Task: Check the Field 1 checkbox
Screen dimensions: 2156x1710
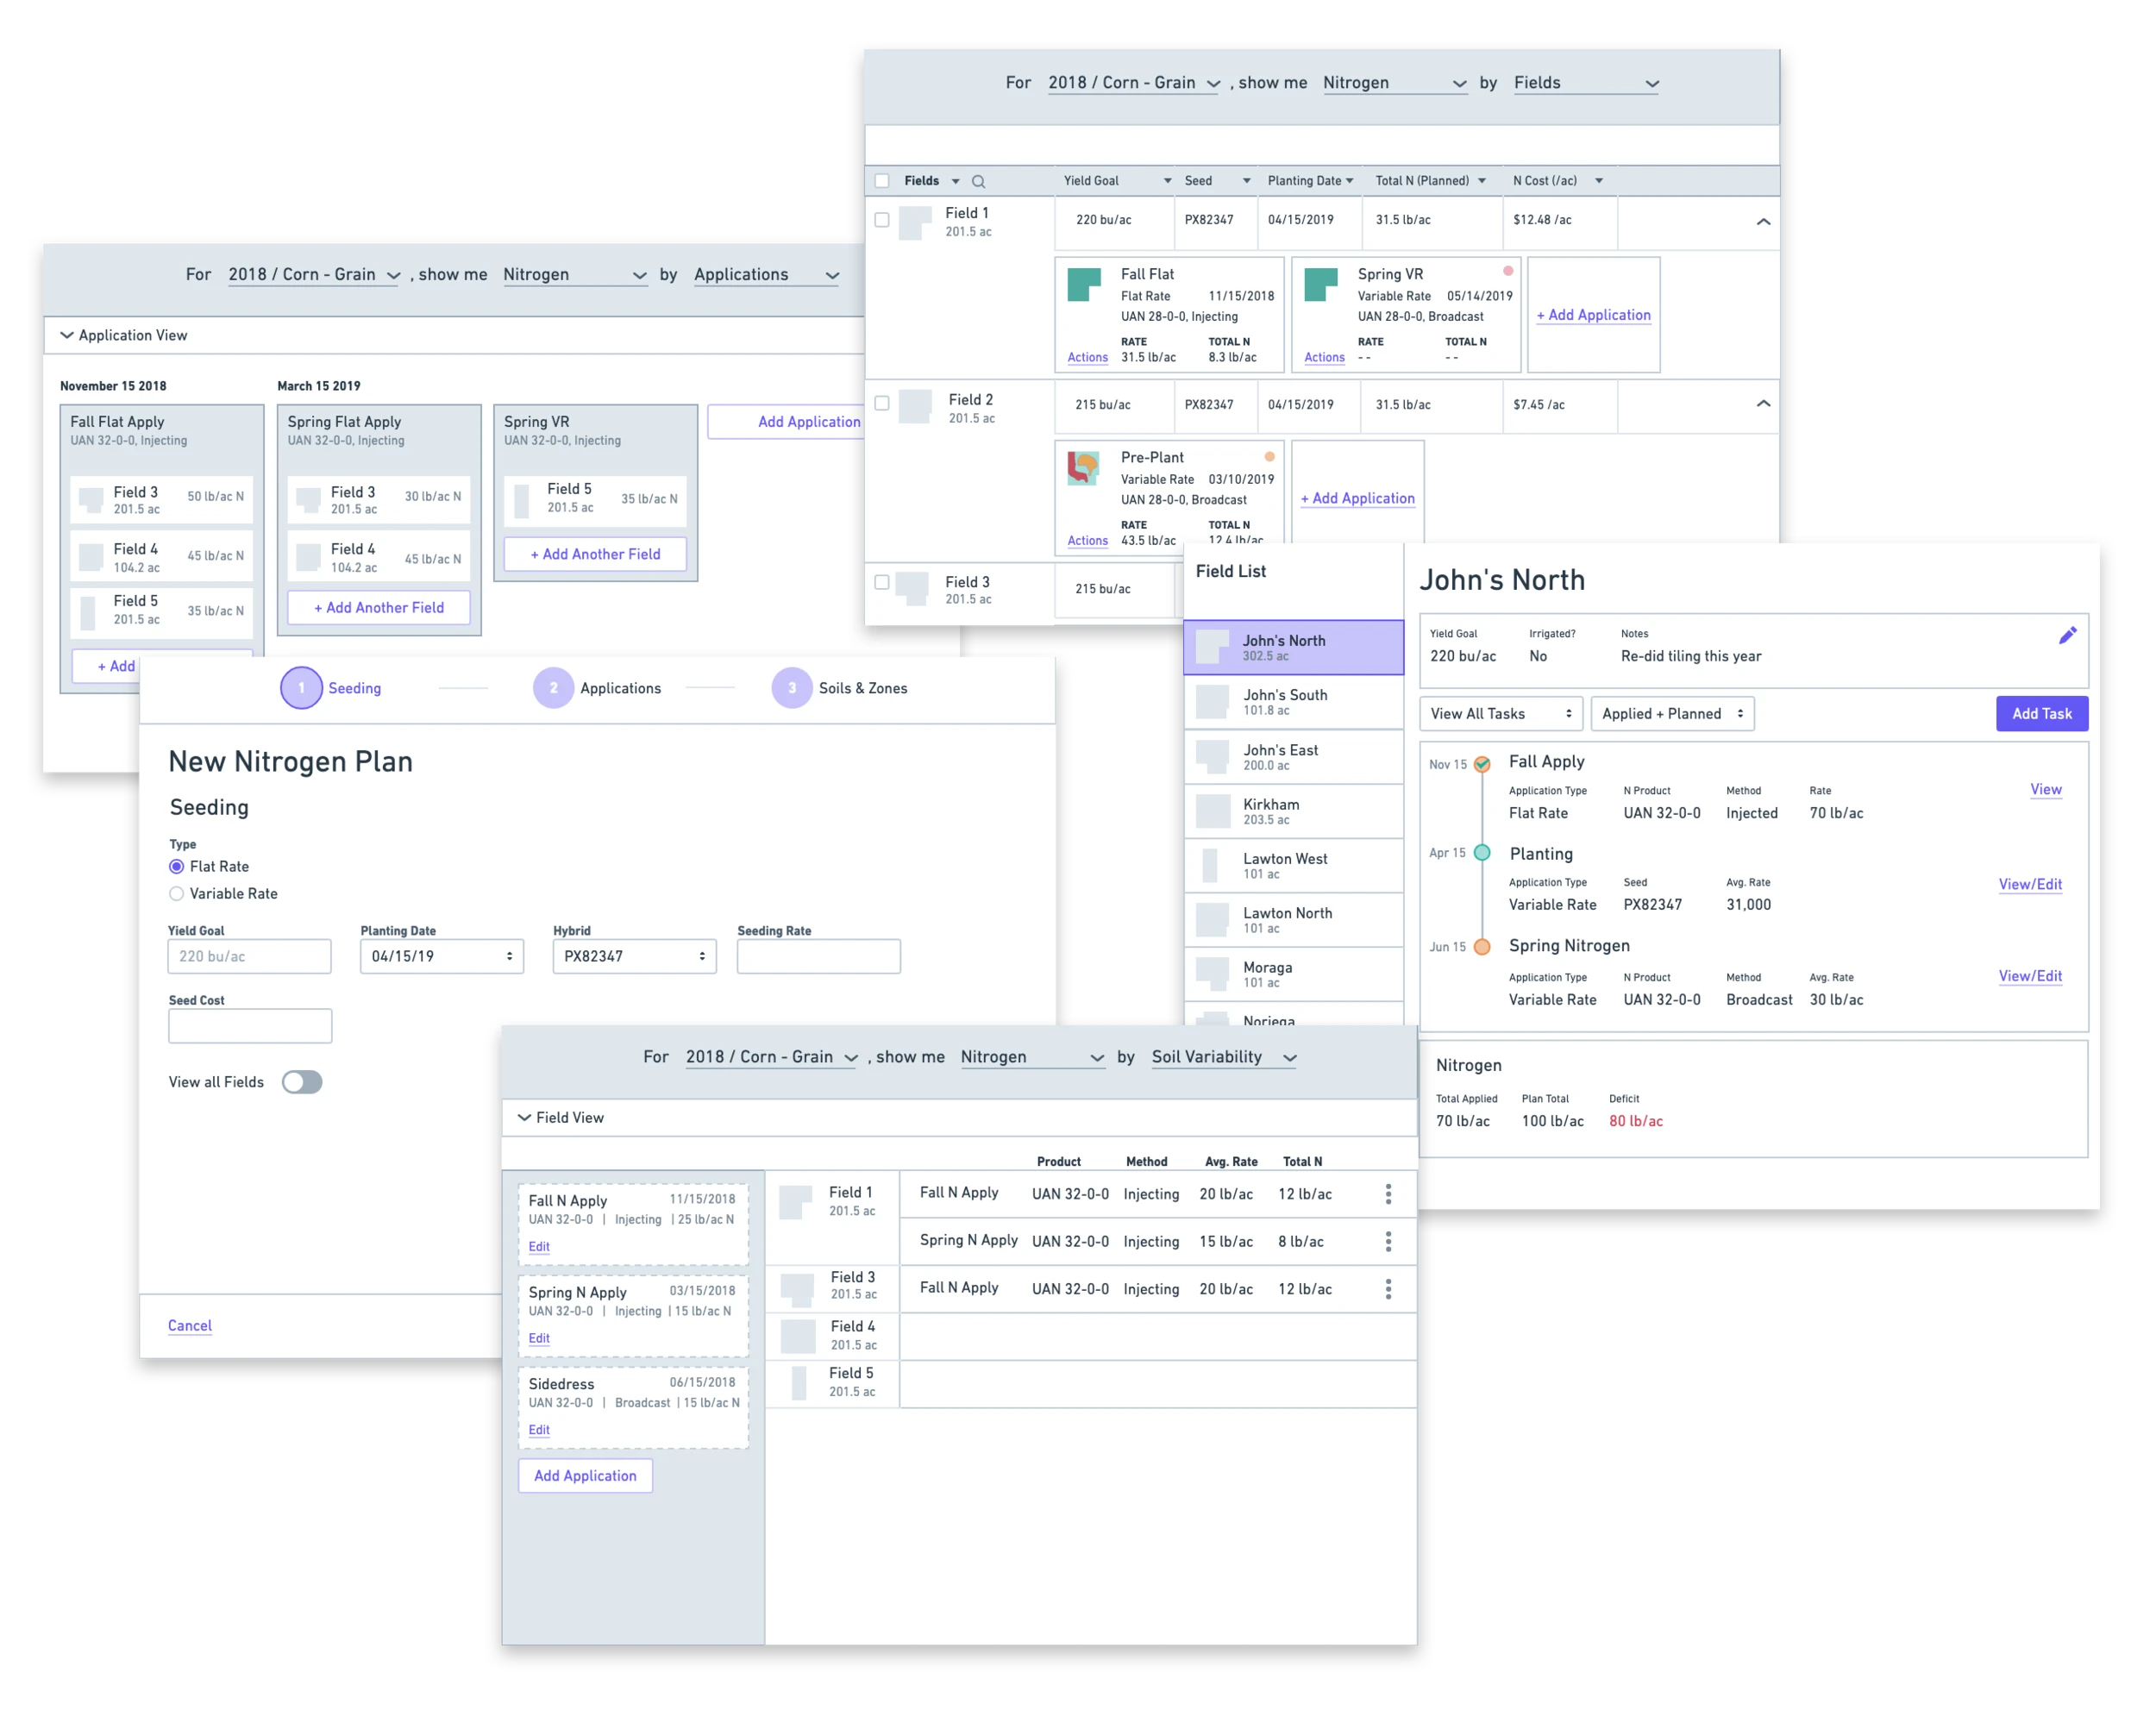Action: 882,219
